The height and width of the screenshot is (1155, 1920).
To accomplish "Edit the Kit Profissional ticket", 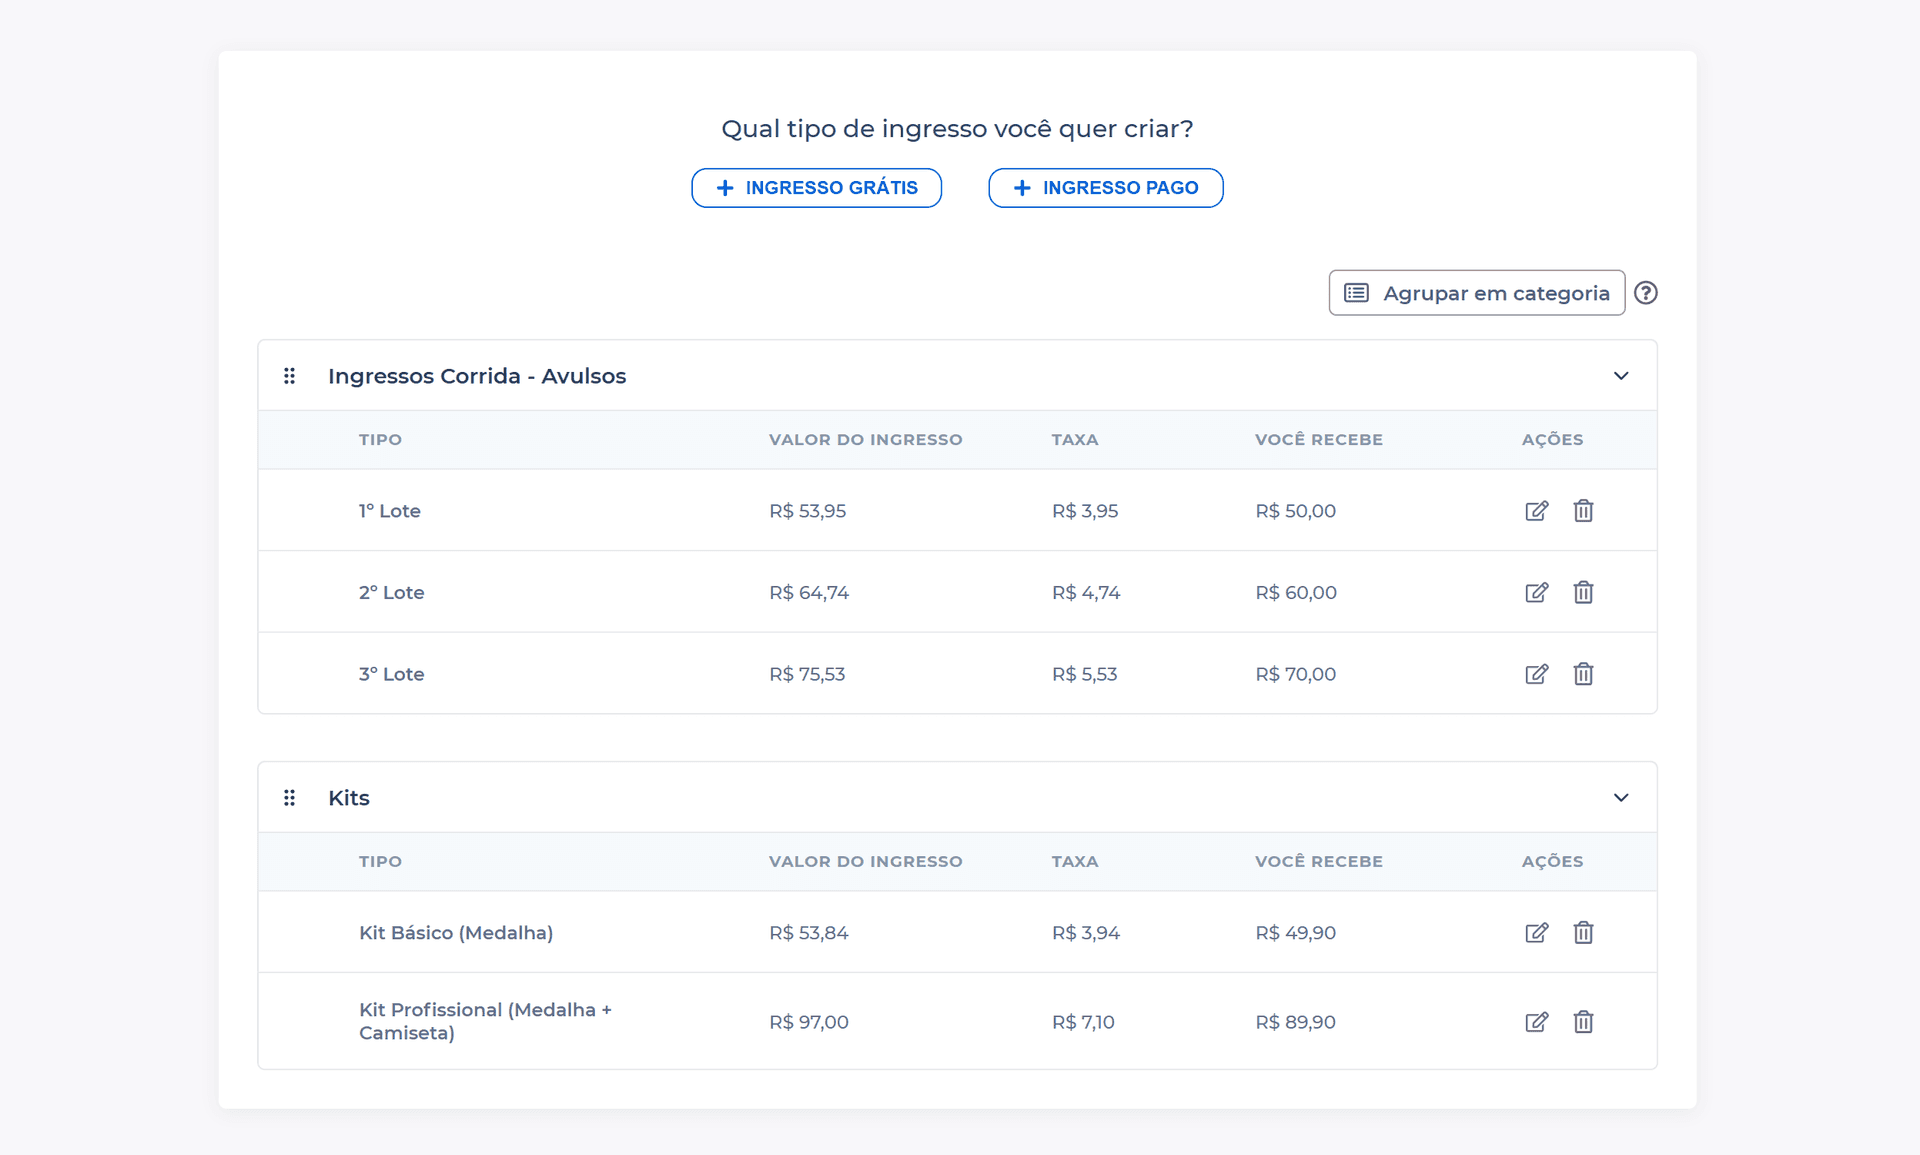I will [x=1536, y=1022].
